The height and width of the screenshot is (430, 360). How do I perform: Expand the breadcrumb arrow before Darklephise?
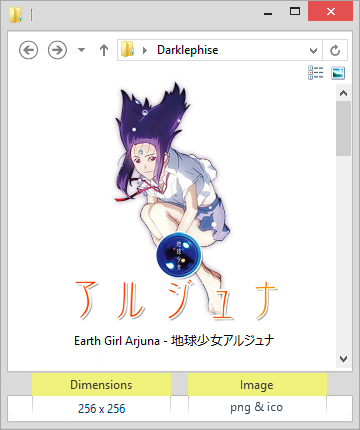(145, 50)
